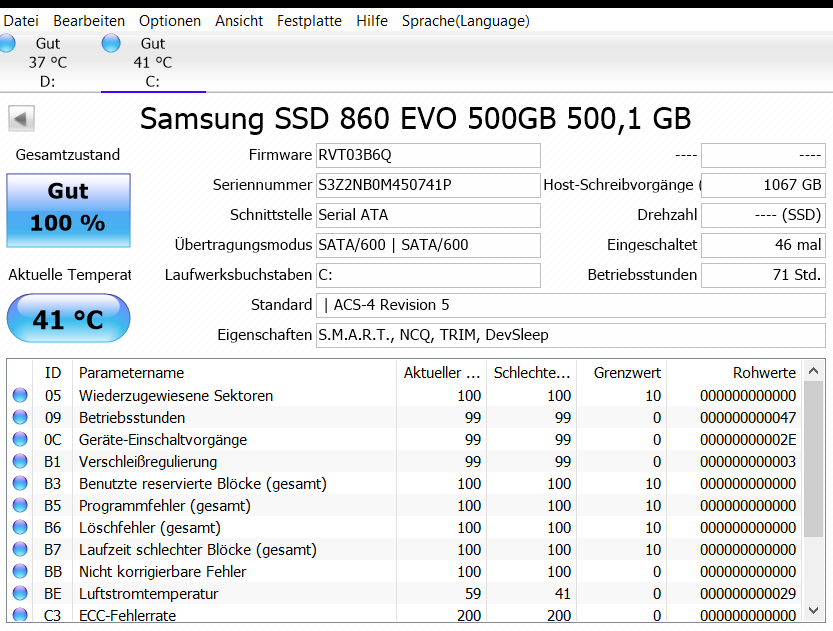Open the Optionen menu
The width and height of the screenshot is (833, 631).
point(170,21)
